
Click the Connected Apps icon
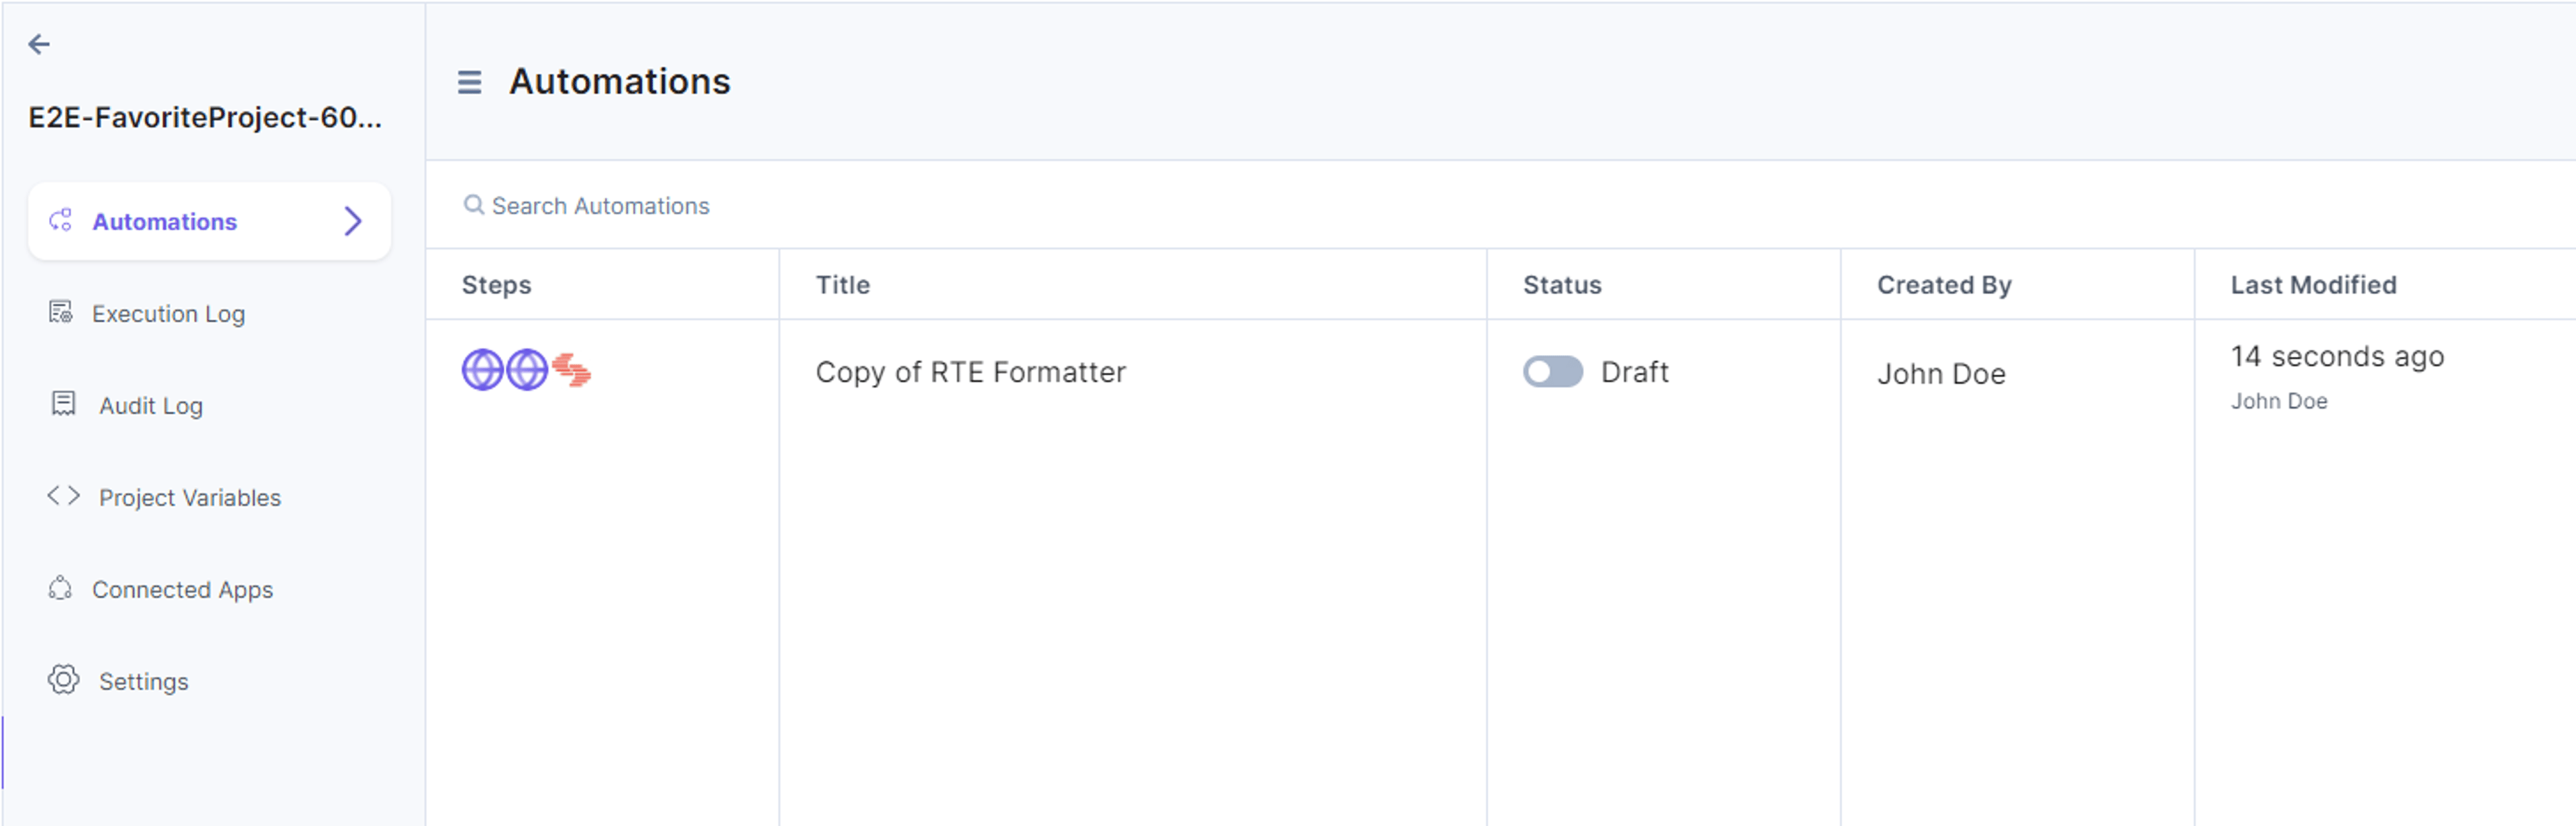click(60, 588)
